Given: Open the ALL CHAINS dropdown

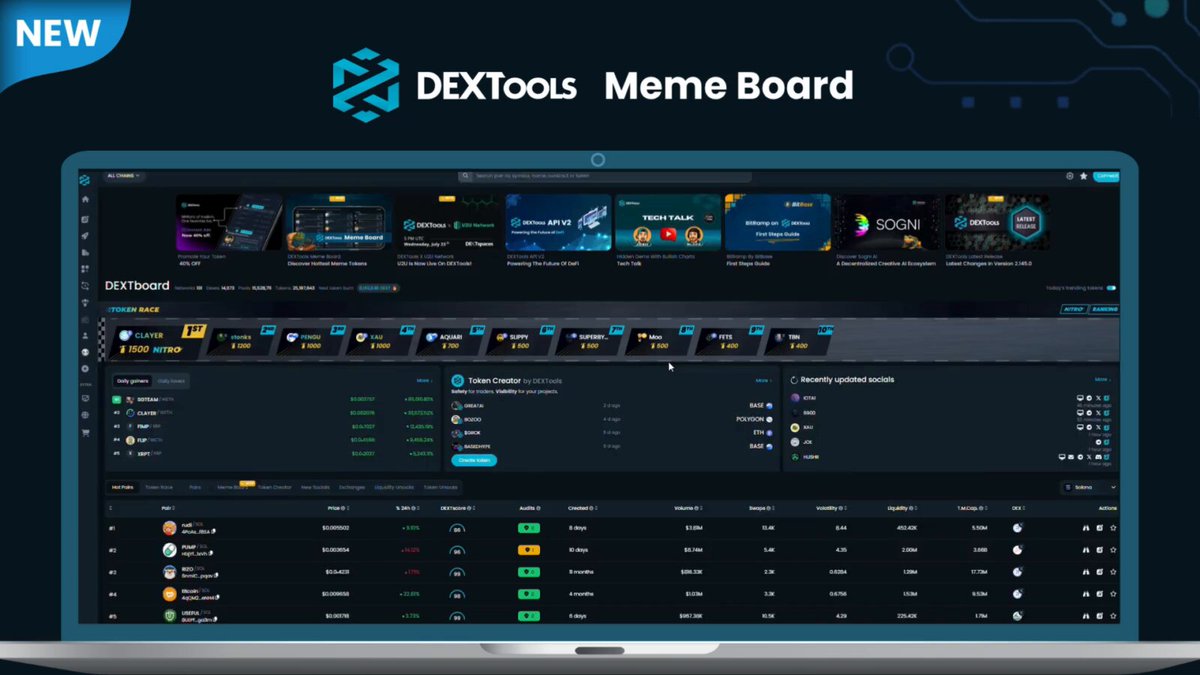Looking at the screenshot, I should tap(124, 176).
